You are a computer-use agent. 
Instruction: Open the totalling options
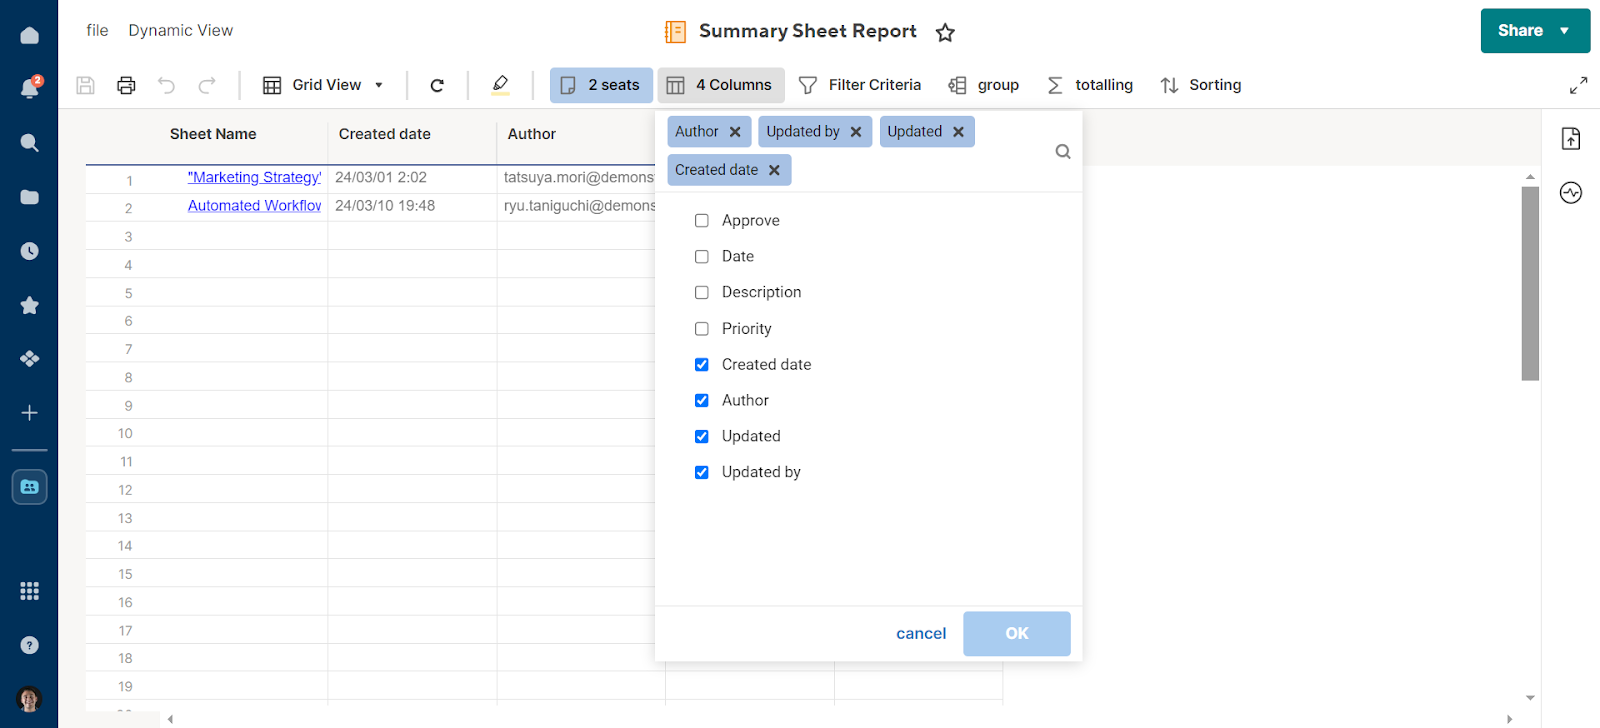(x=1090, y=85)
